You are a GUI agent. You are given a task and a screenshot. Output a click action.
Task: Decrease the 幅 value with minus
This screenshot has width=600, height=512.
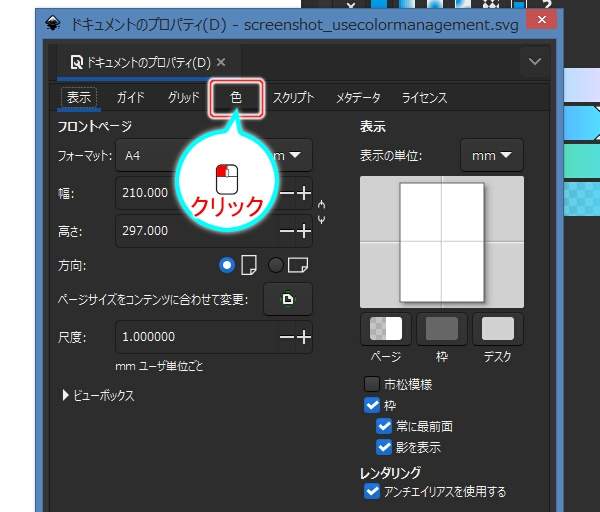[x=287, y=193]
